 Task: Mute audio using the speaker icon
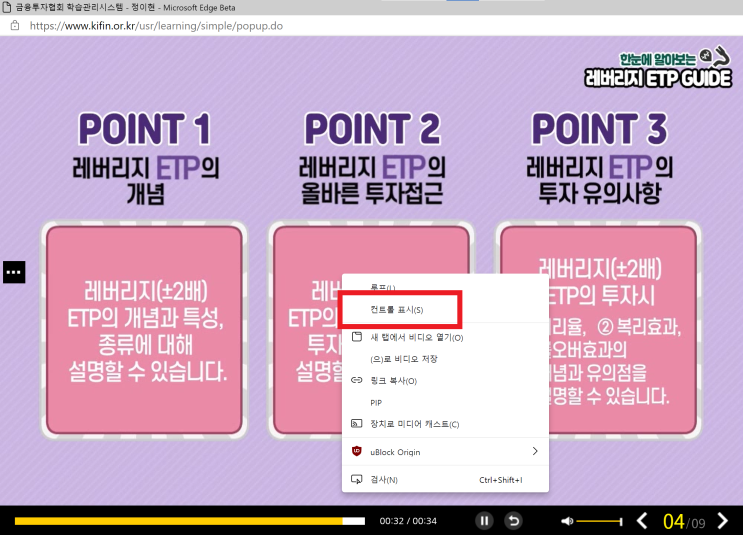click(x=567, y=521)
